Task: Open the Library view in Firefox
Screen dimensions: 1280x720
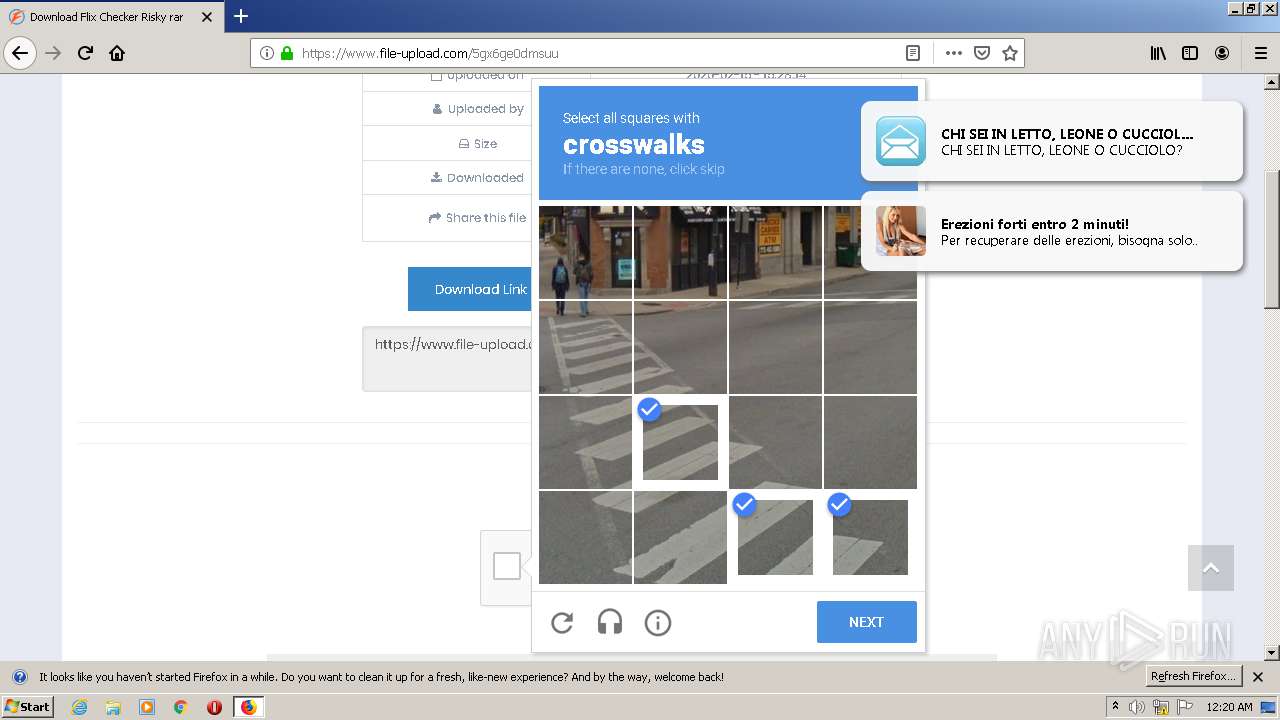Action: 1158,53
